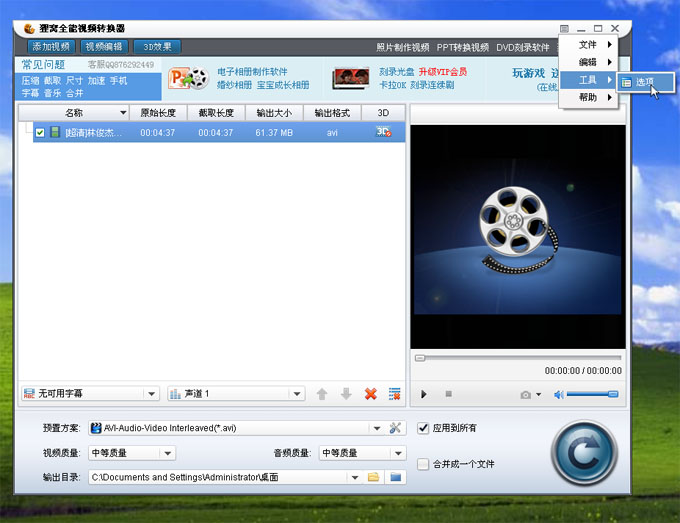This screenshot has height=523, width=680.
Task: Click the 输出格式 column header
Action: click(x=332, y=113)
